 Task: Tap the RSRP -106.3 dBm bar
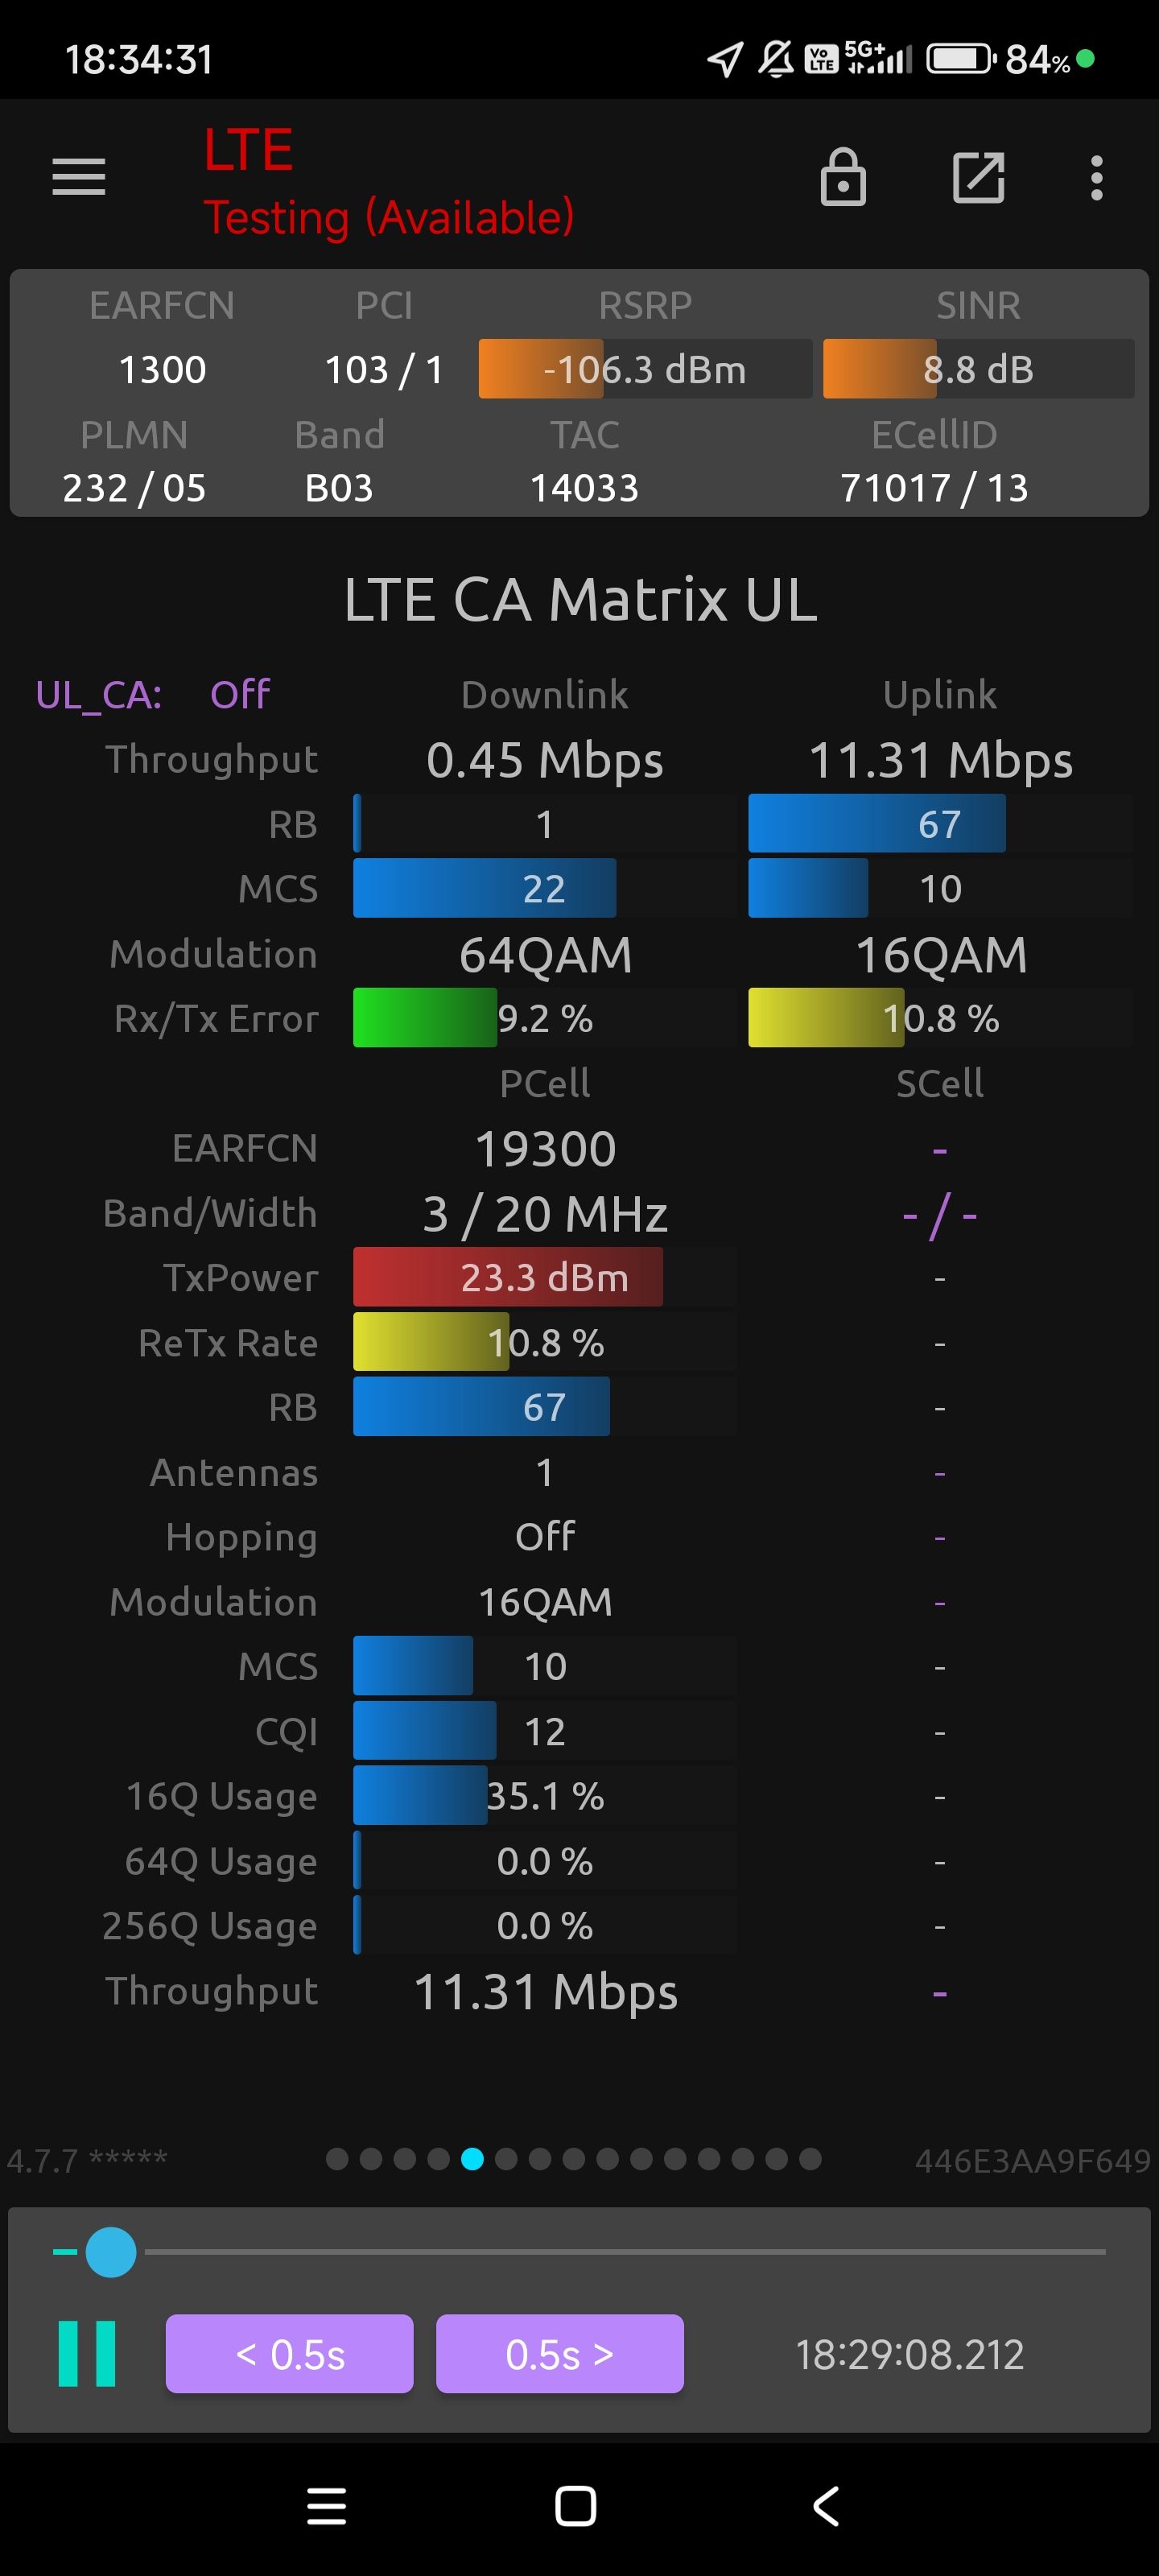pos(645,369)
